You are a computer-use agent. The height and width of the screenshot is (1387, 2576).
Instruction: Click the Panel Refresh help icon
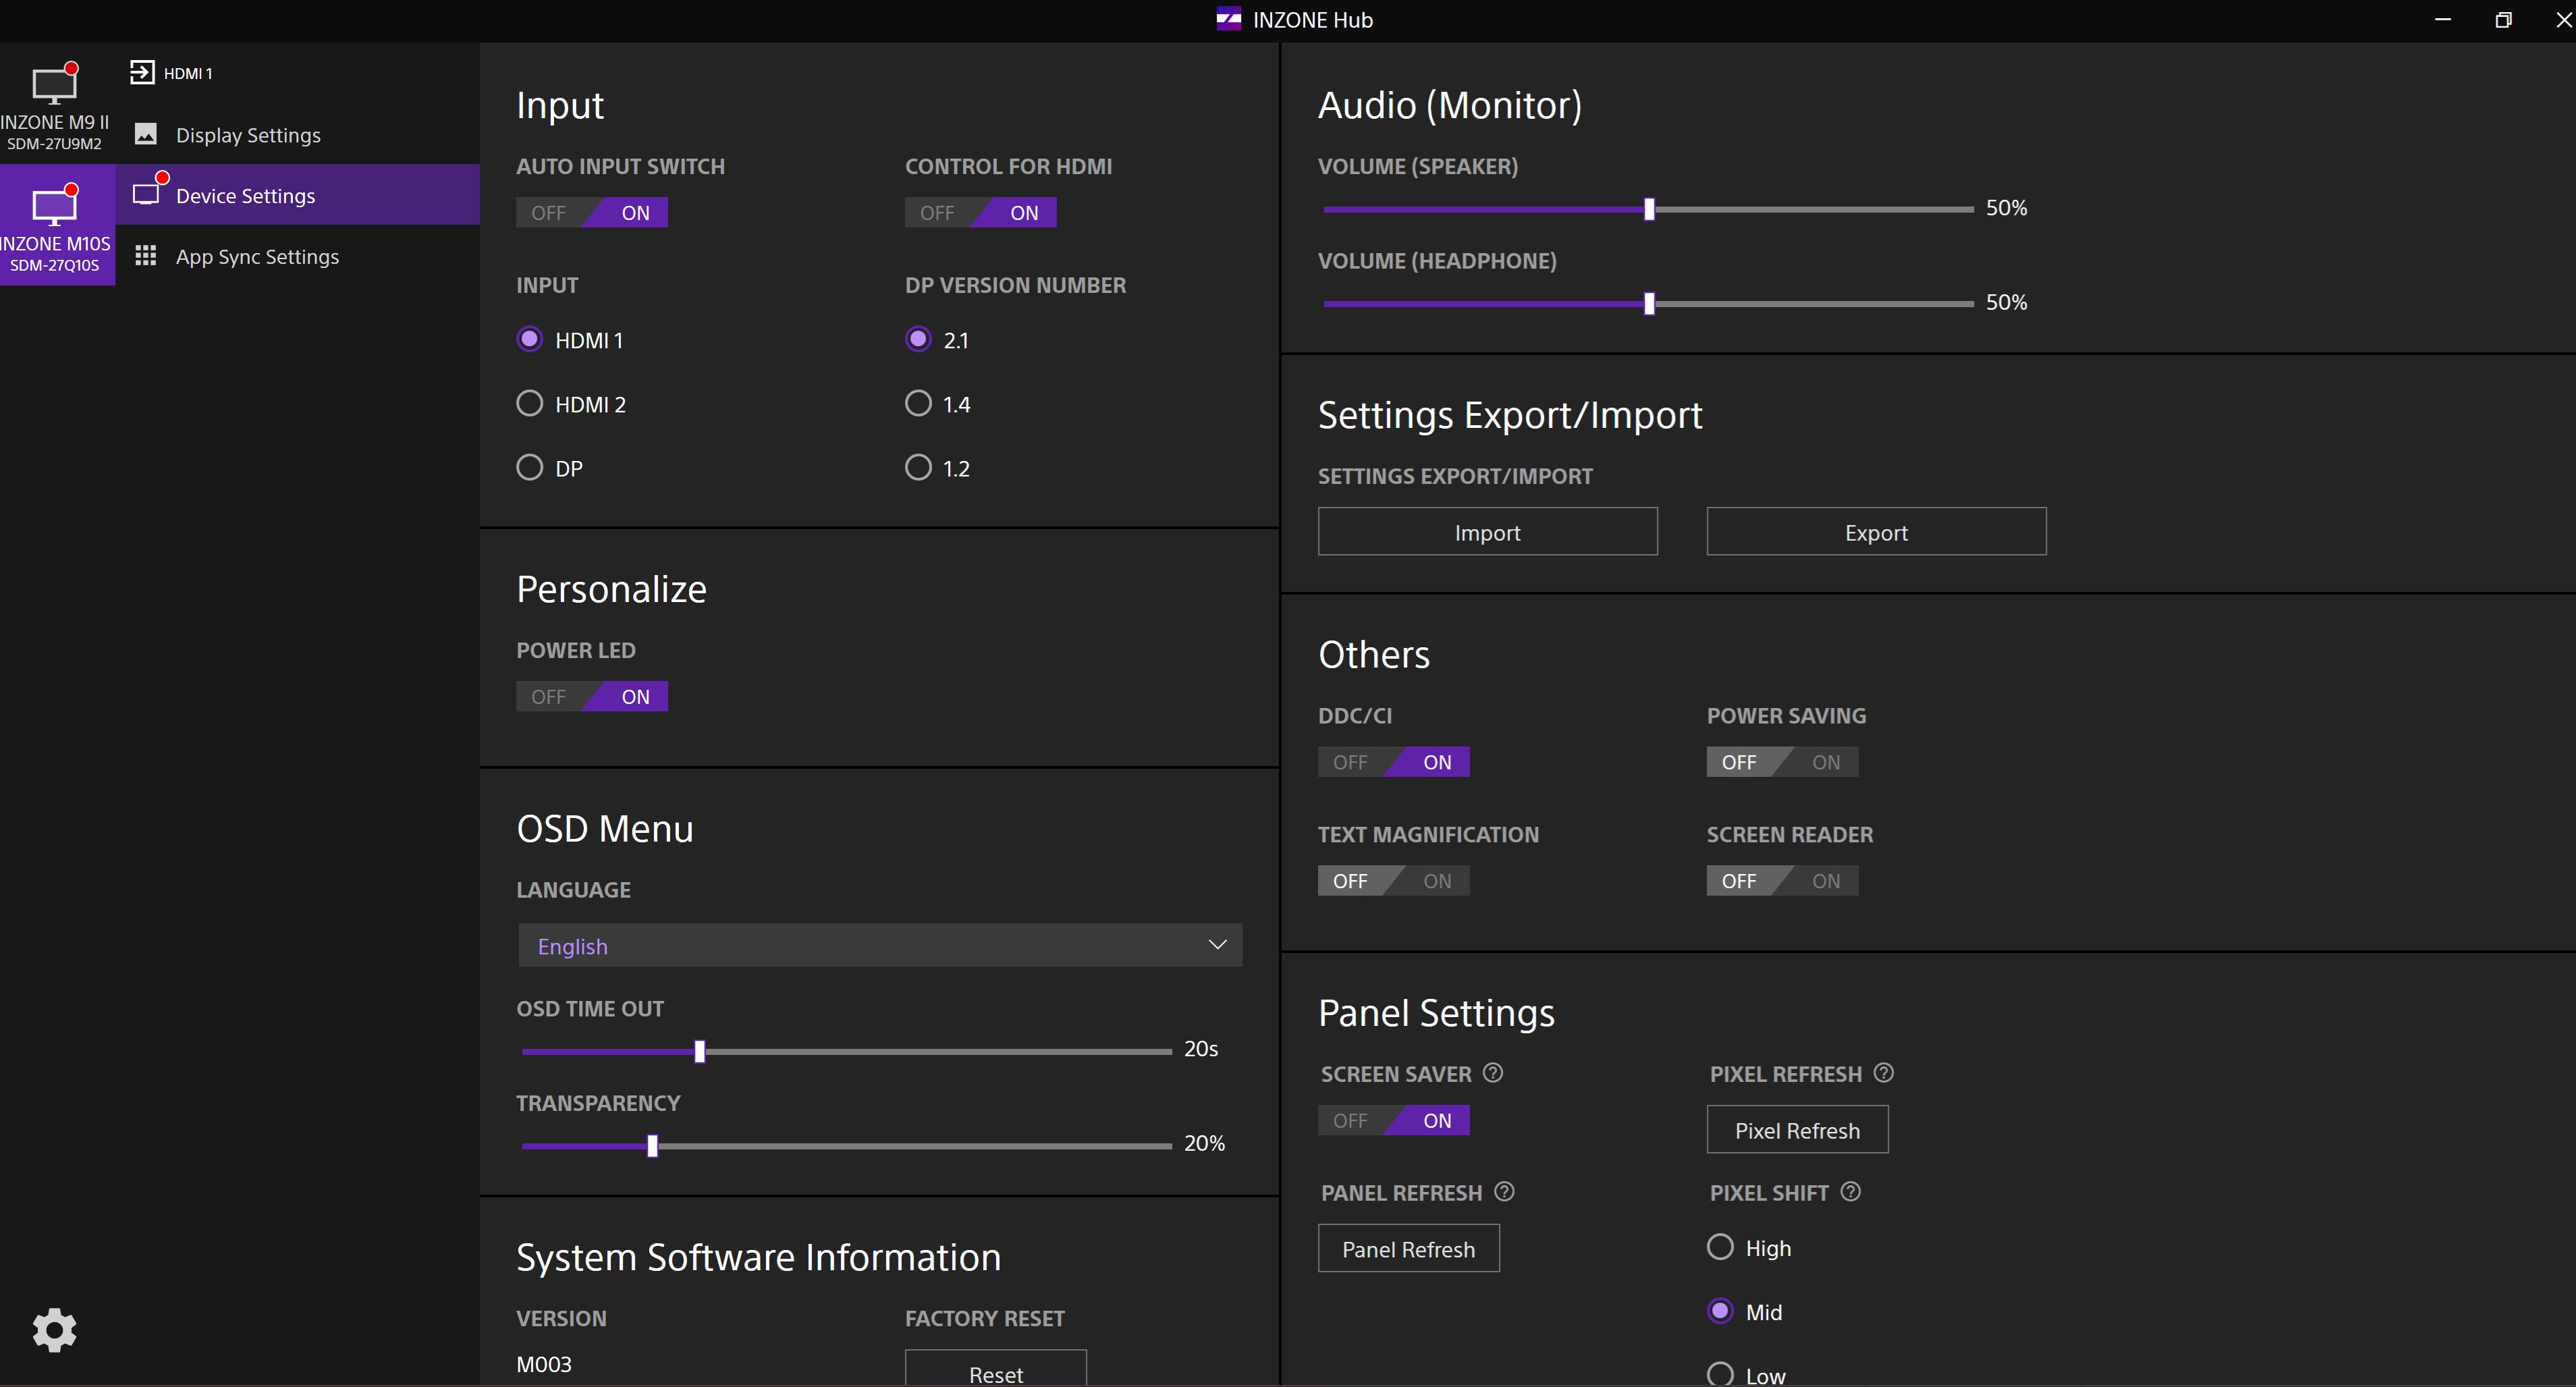[1505, 1192]
